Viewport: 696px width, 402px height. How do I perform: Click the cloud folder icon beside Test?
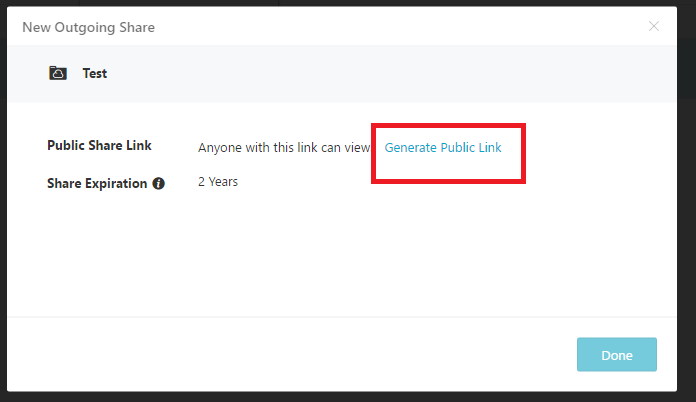click(58, 73)
